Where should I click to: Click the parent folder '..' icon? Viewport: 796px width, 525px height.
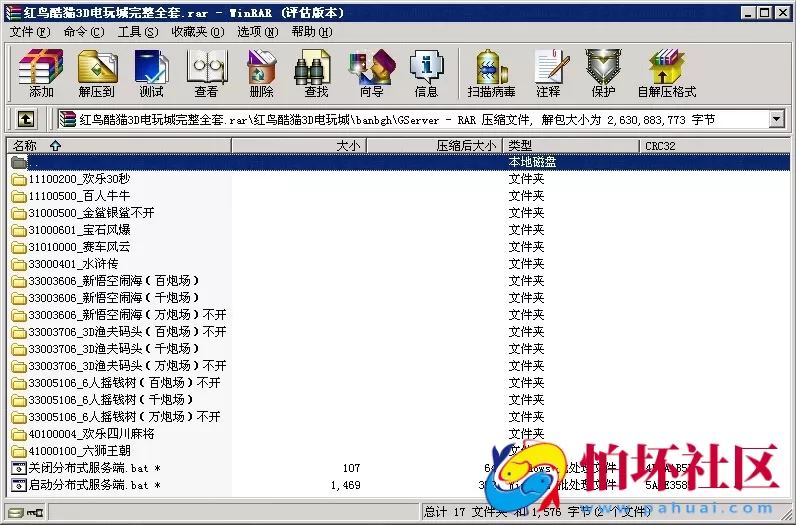click(x=19, y=162)
